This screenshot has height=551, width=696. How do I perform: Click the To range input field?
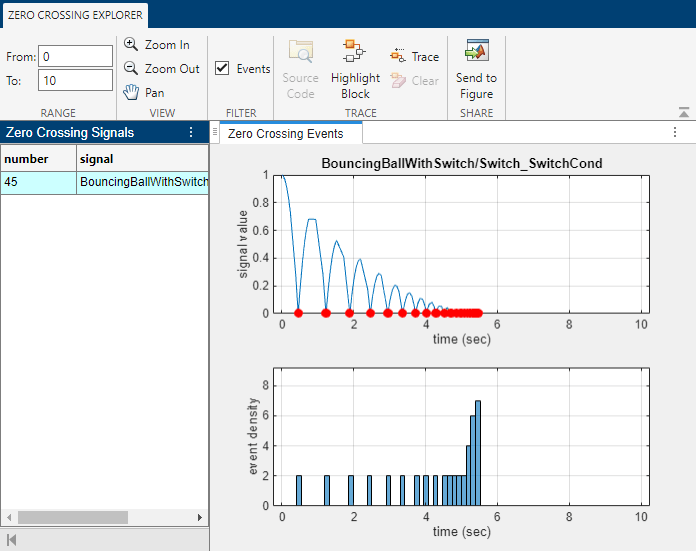coord(76,81)
